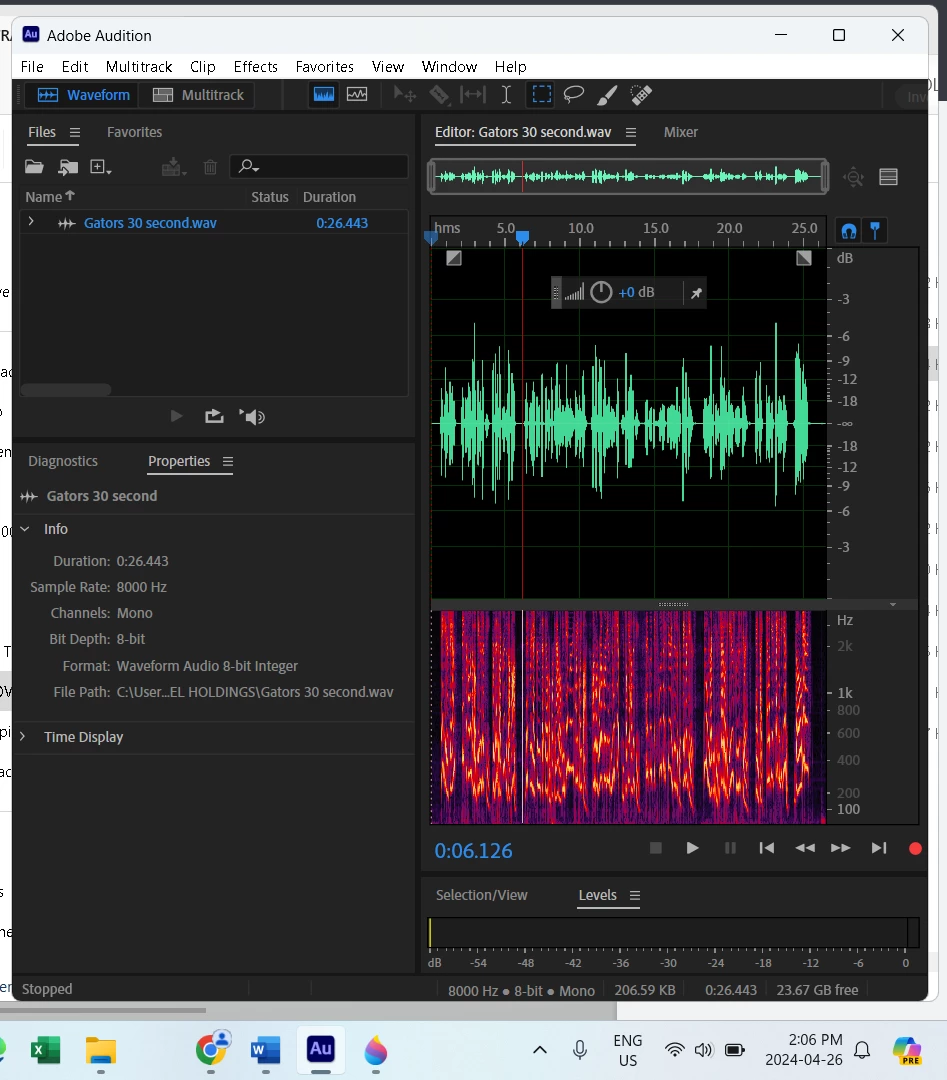Start playback with the Play button
The height and width of the screenshot is (1080, 947).
pos(692,848)
